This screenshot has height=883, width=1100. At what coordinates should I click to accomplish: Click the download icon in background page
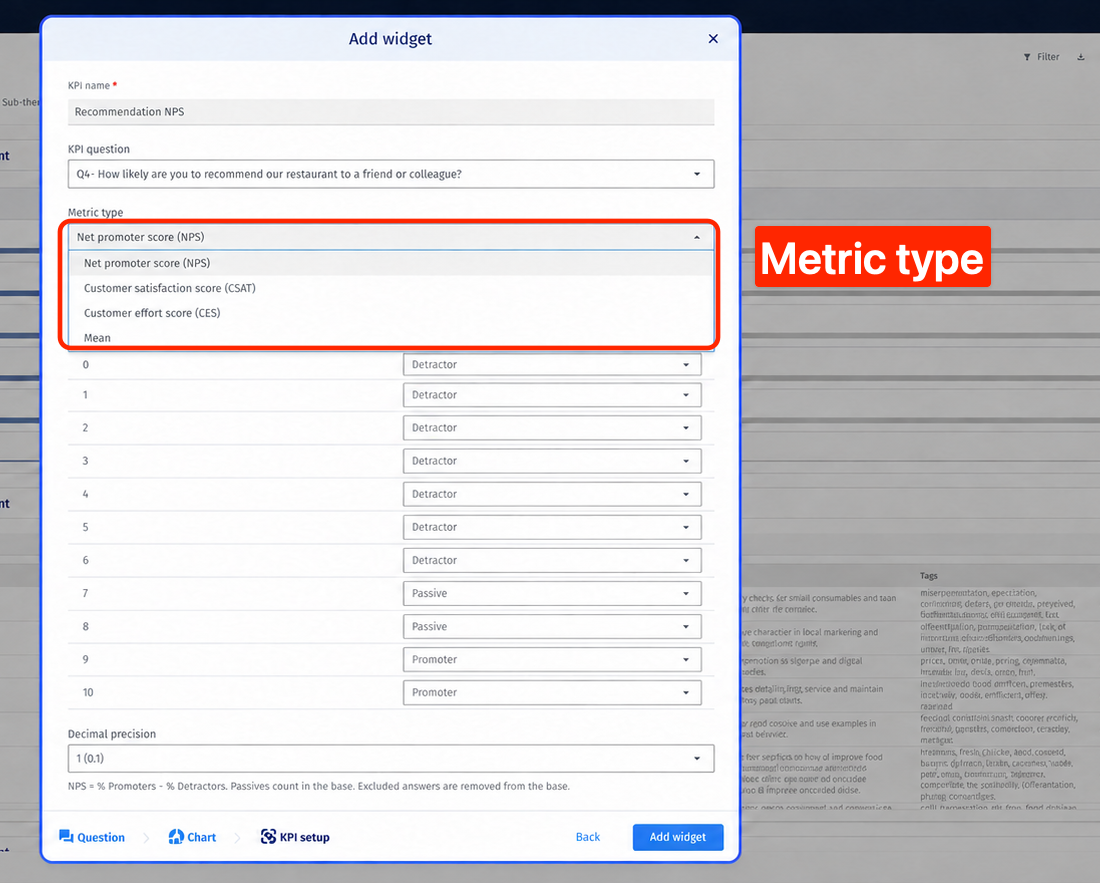(x=1080, y=57)
